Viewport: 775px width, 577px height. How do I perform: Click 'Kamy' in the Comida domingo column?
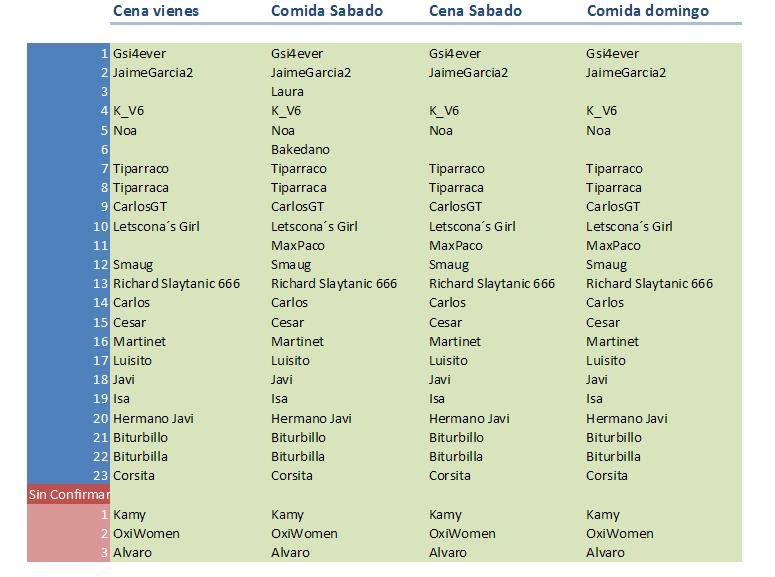[603, 515]
